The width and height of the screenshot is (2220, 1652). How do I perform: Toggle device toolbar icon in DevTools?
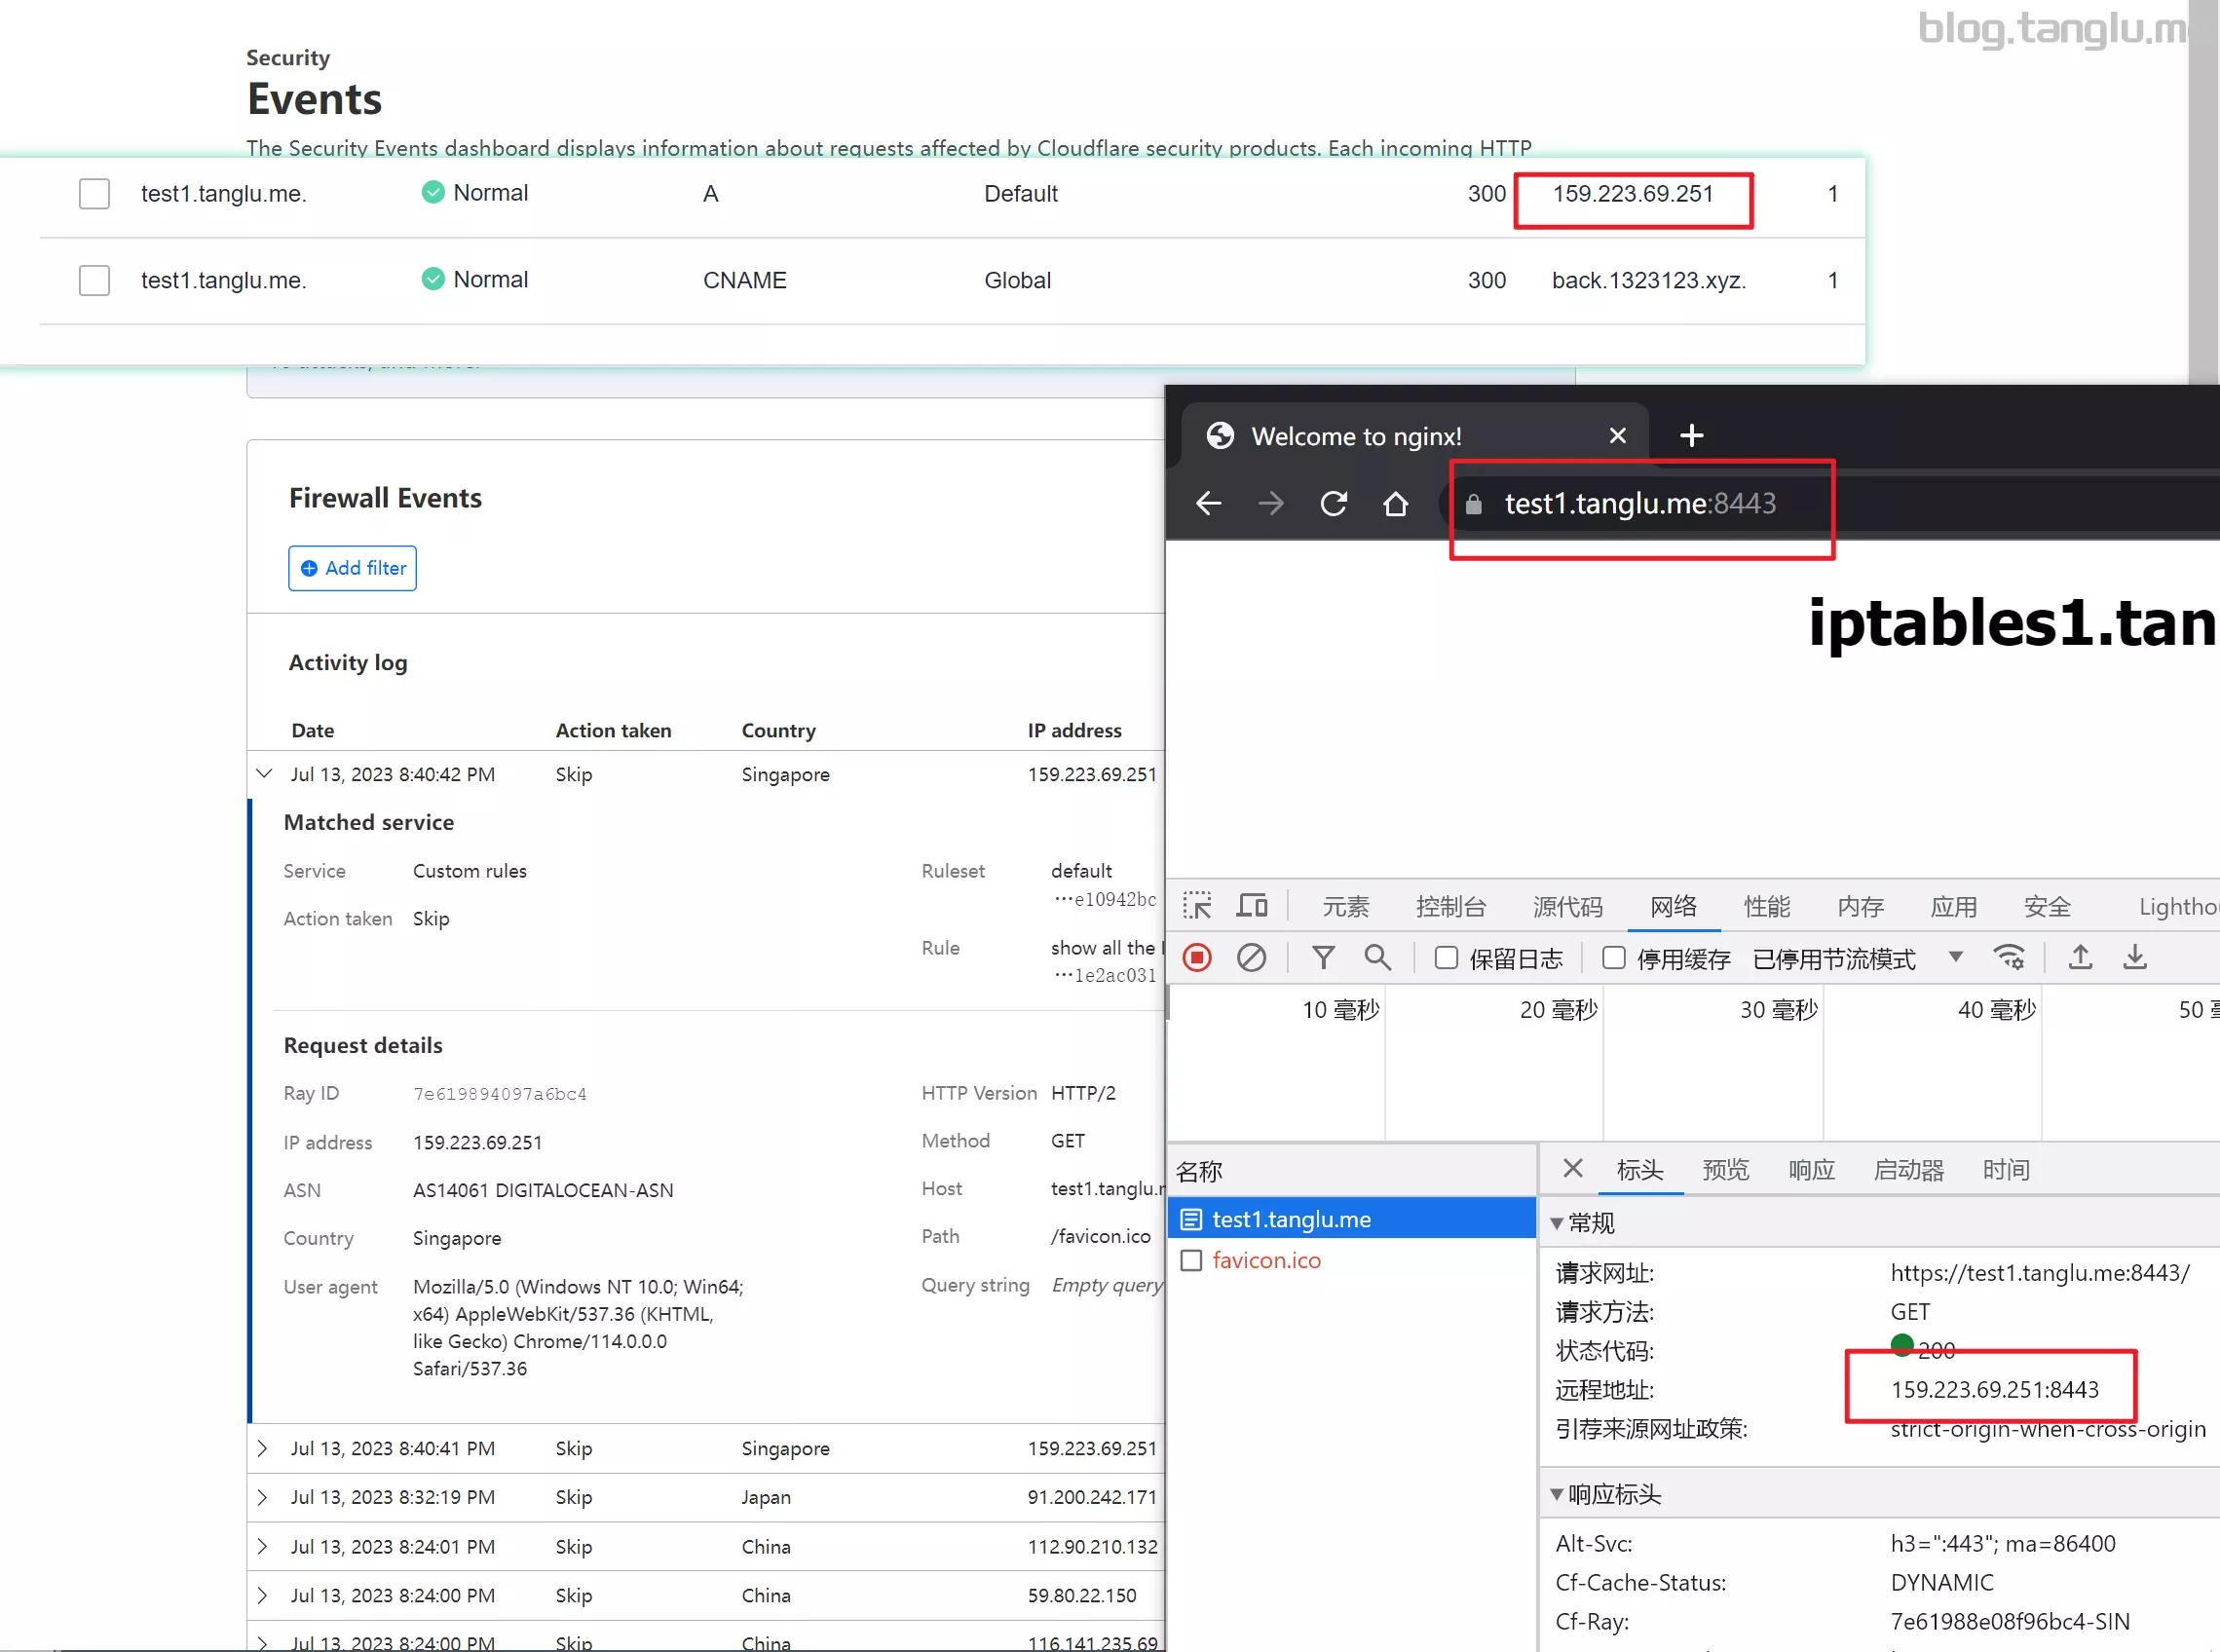tap(1251, 906)
